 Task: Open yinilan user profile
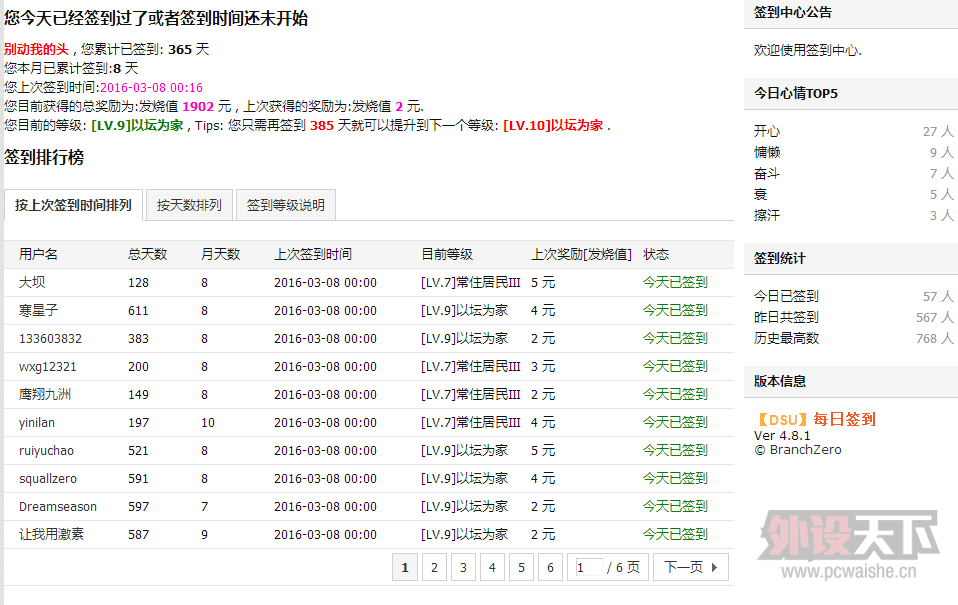(37, 423)
